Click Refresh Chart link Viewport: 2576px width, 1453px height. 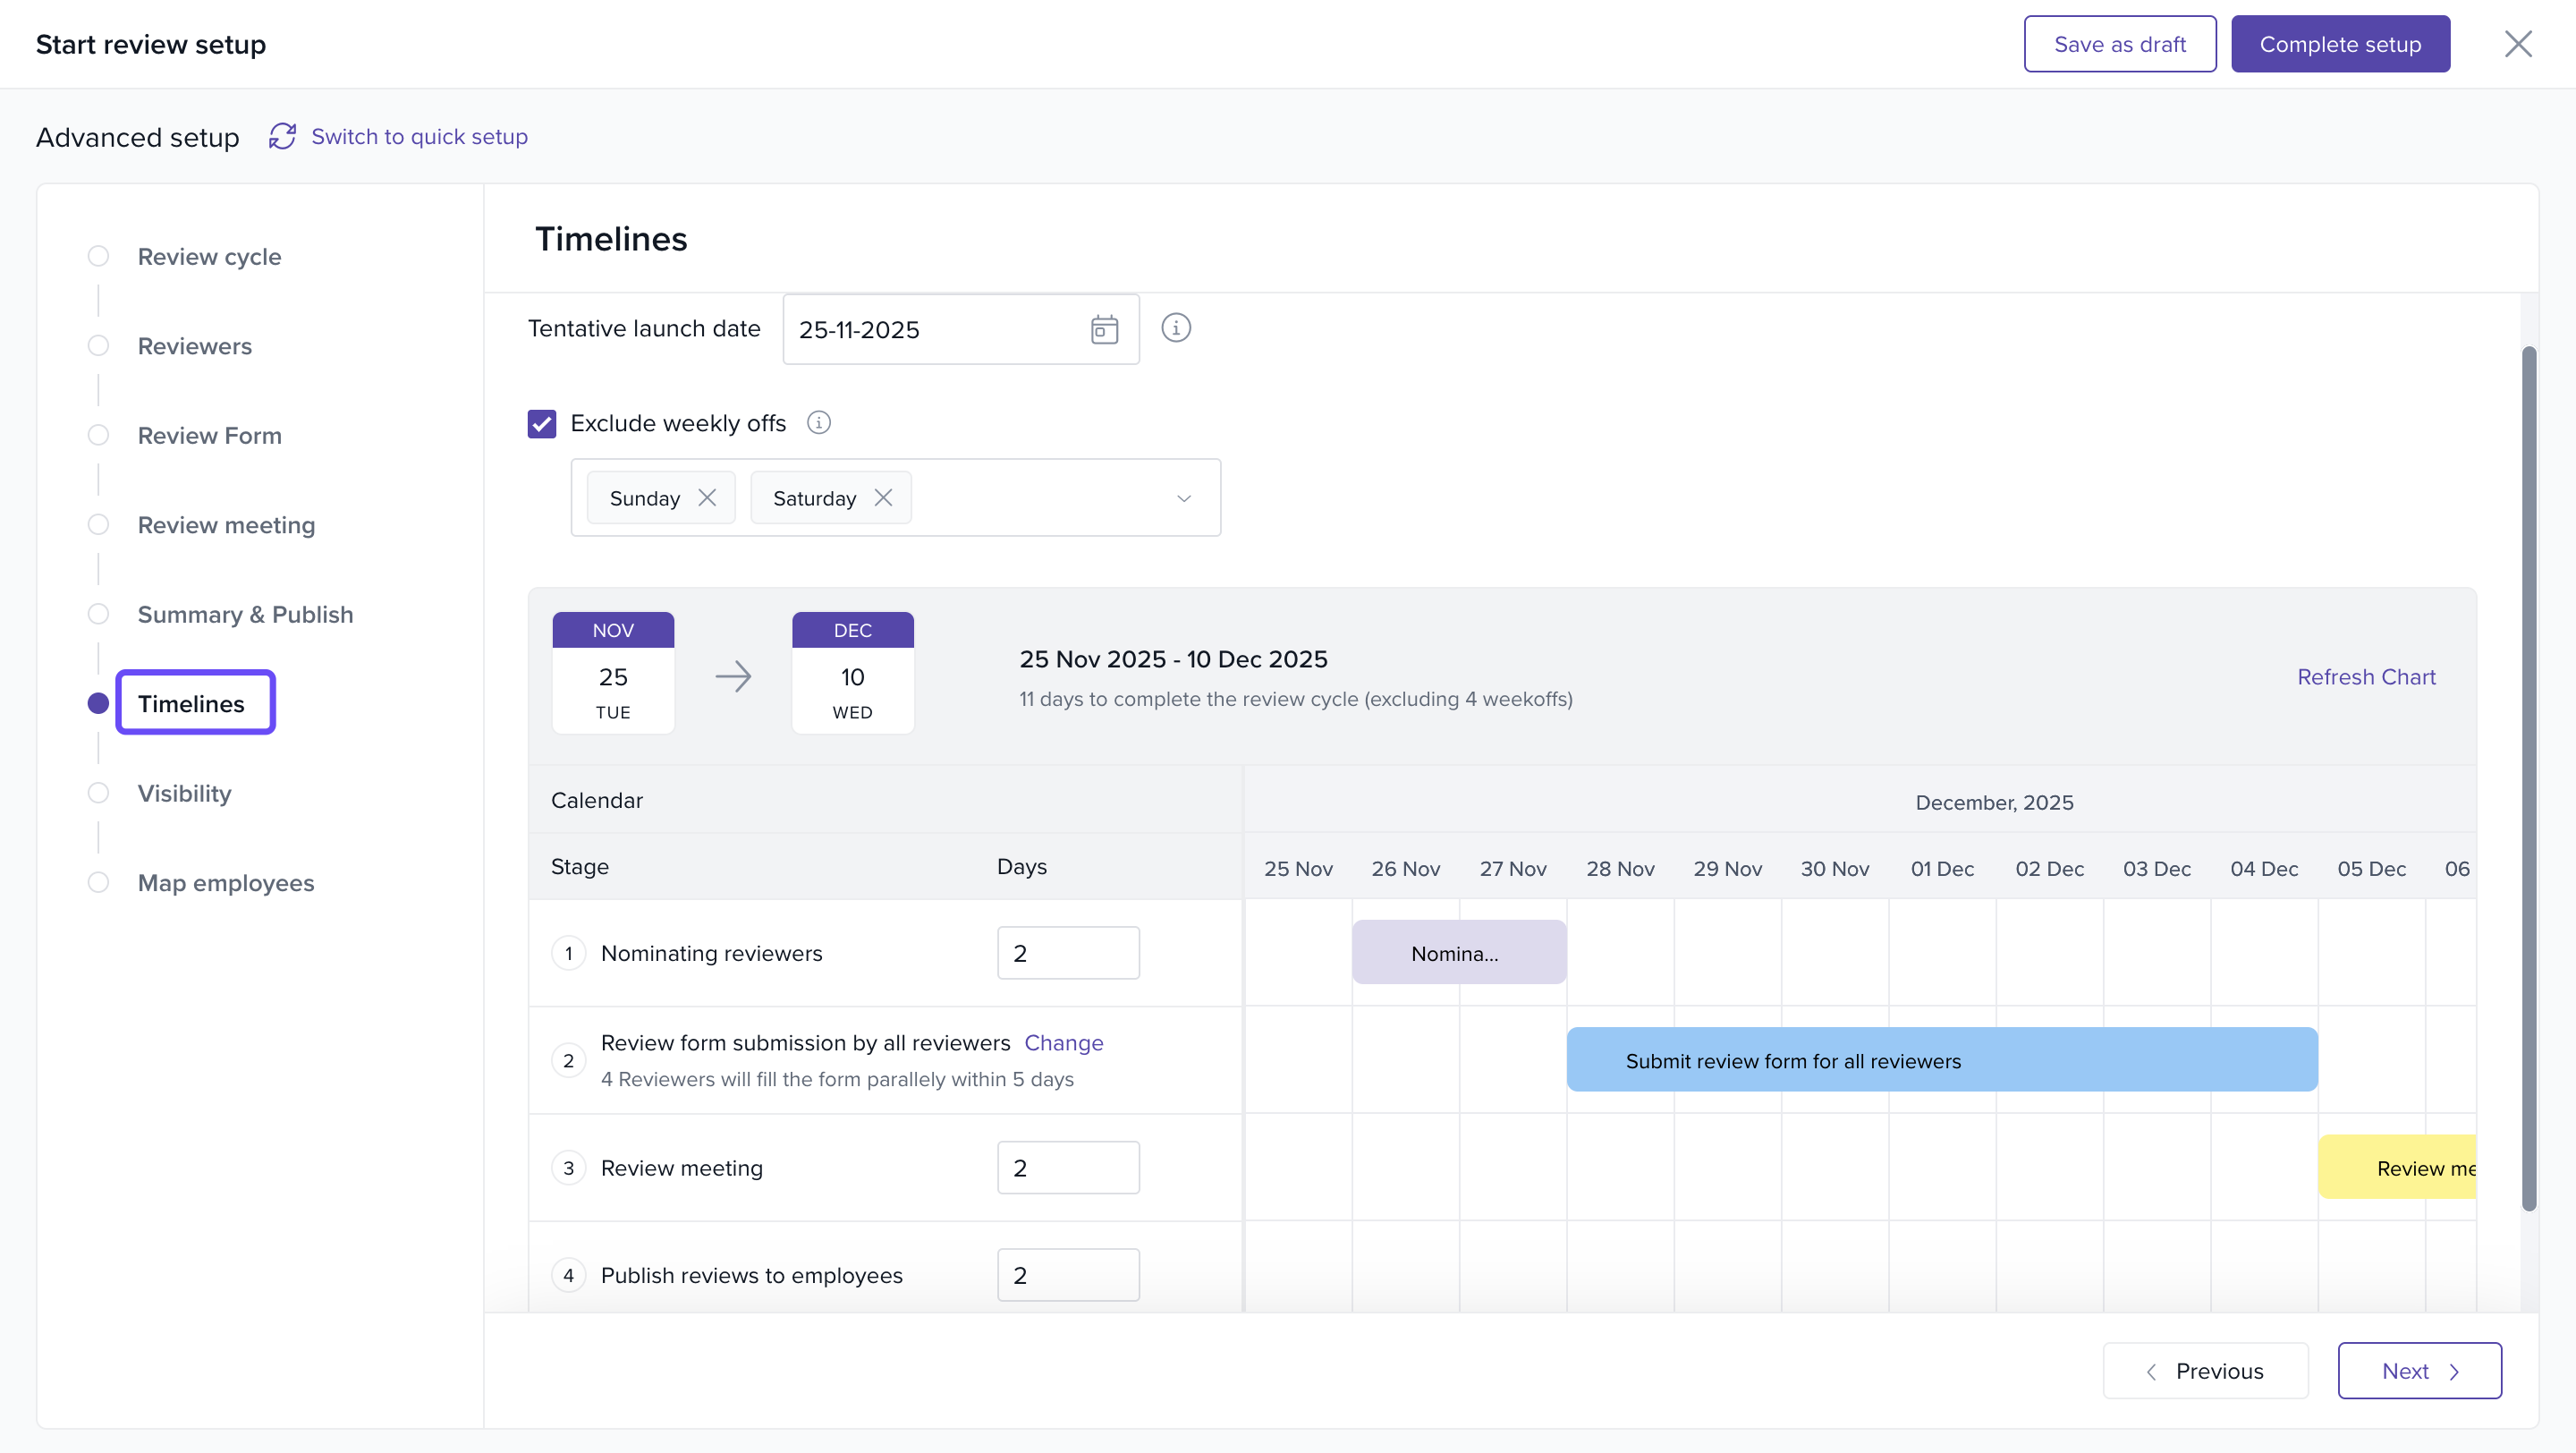point(2365,677)
